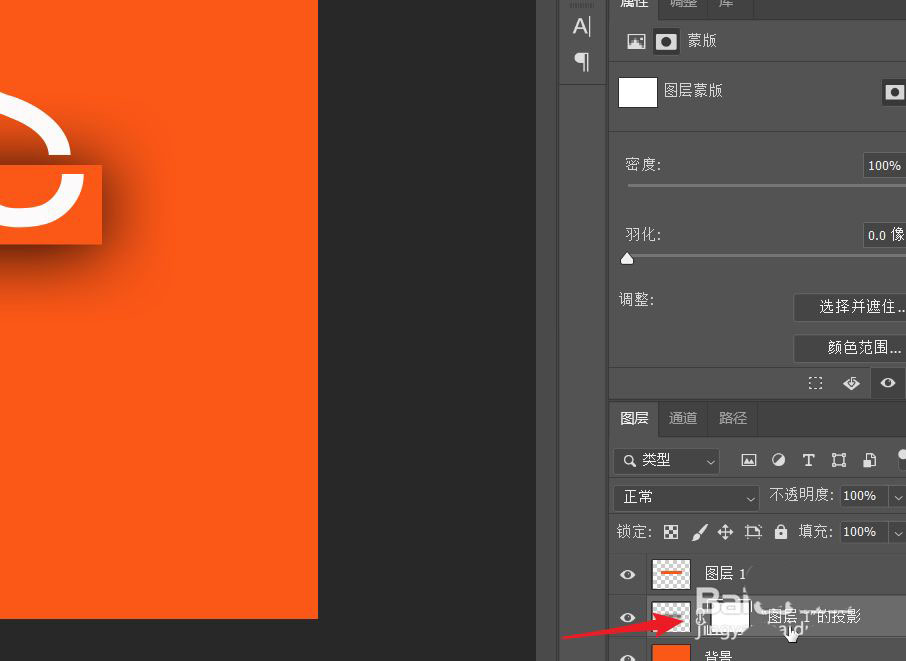Open the 正常 blend mode dropdown
This screenshot has height=661, width=906.
pos(686,497)
